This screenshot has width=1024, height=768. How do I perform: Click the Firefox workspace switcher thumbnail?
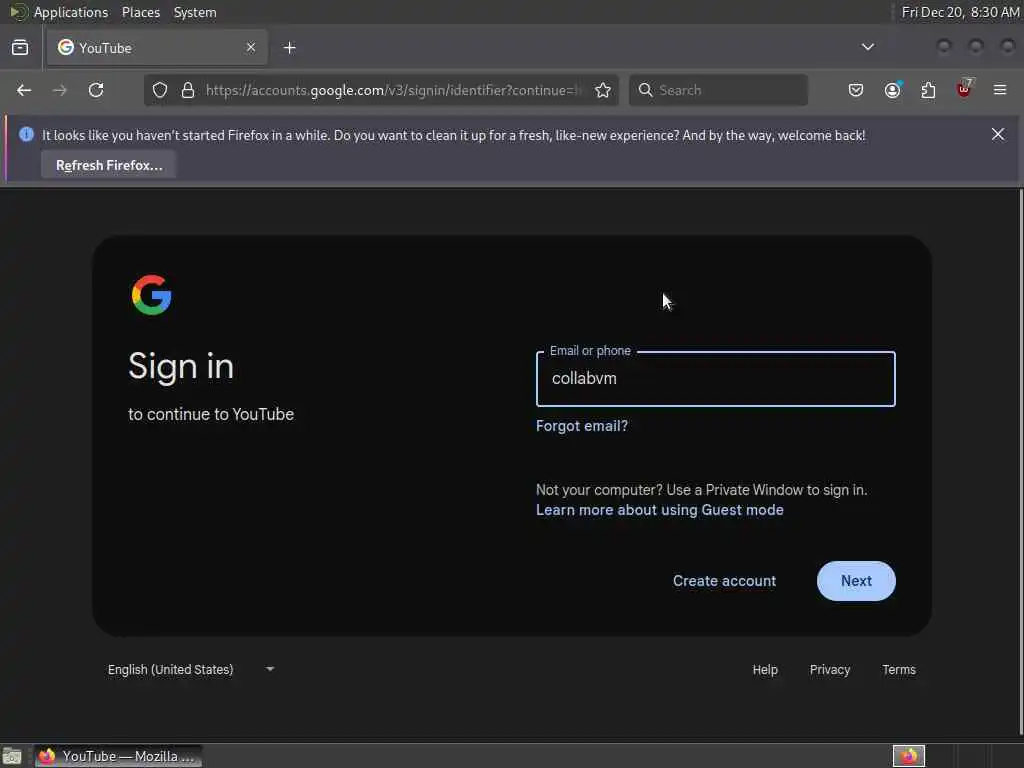[908, 756]
